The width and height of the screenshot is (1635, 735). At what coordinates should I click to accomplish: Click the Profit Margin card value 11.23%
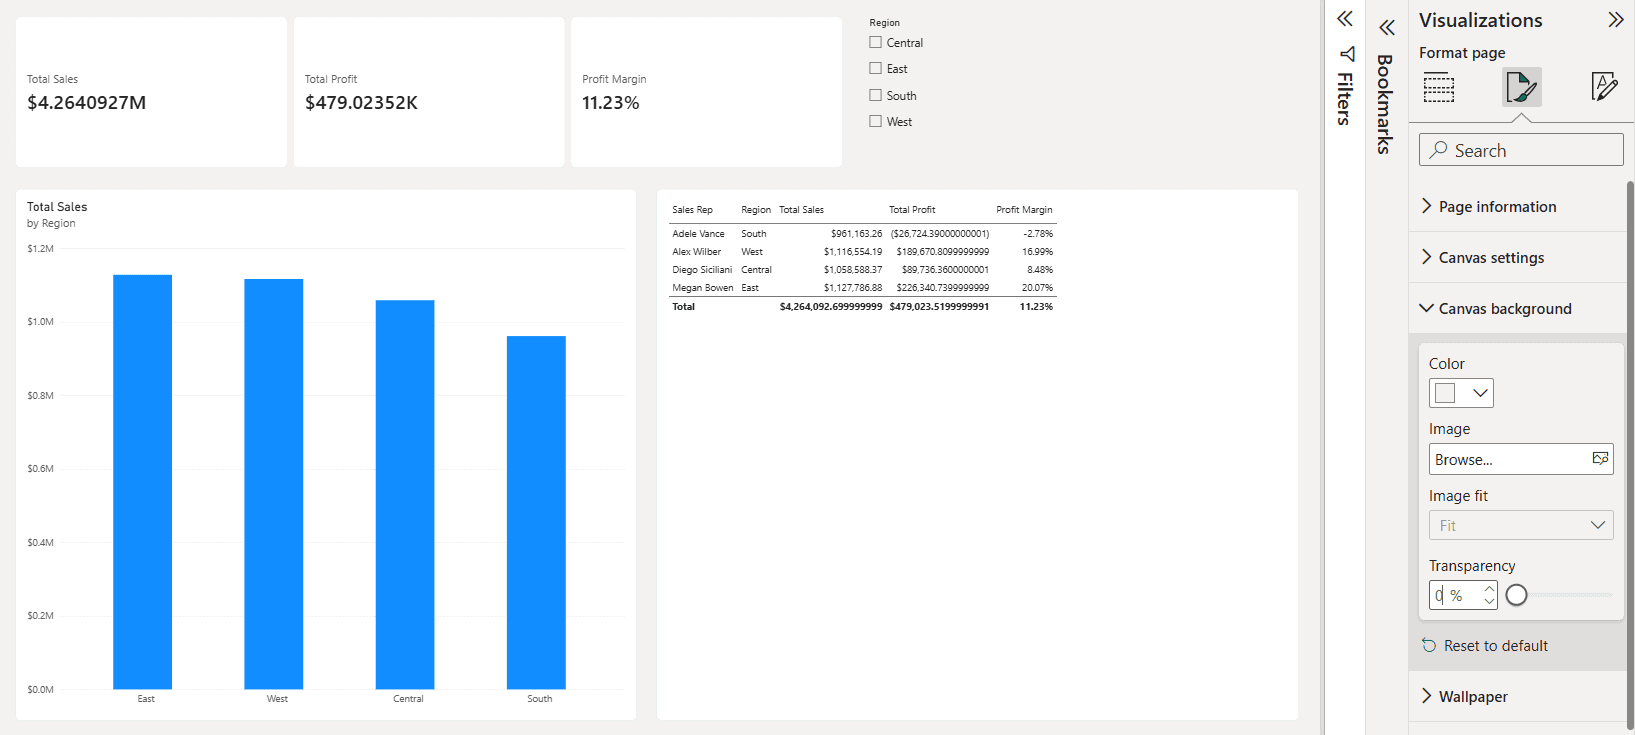click(611, 102)
